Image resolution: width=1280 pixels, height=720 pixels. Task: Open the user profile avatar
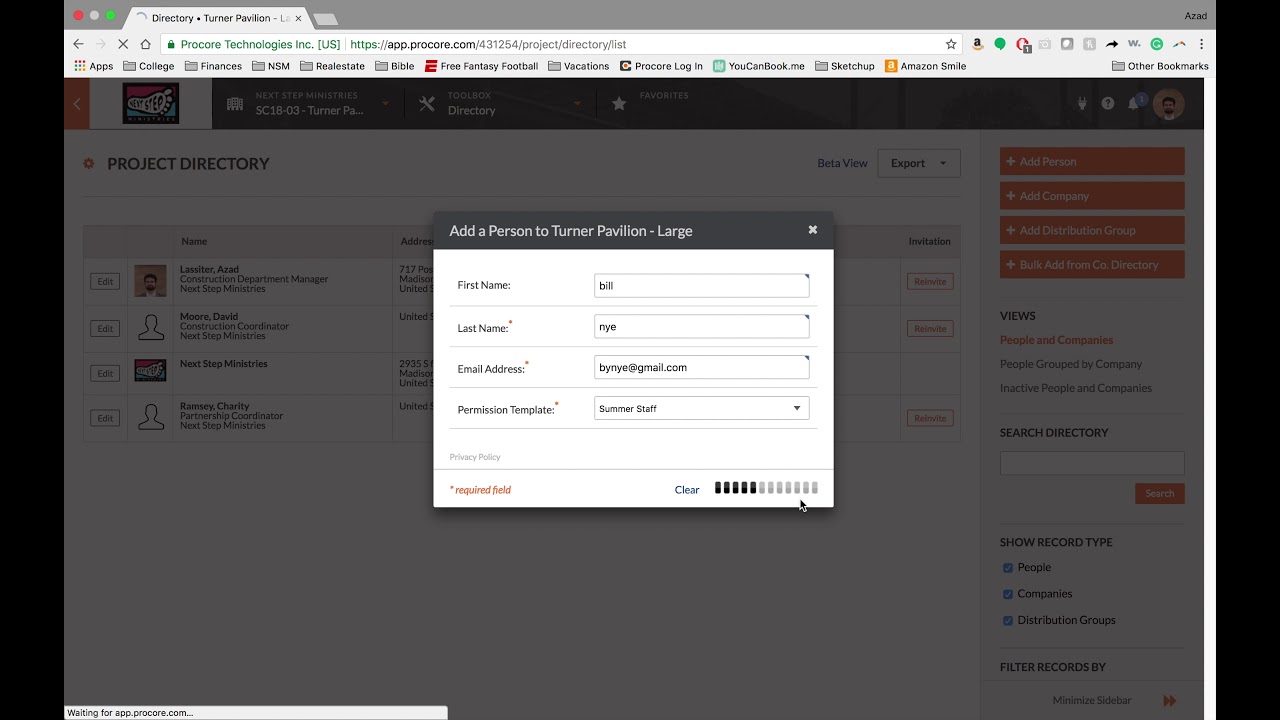[1168, 103]
